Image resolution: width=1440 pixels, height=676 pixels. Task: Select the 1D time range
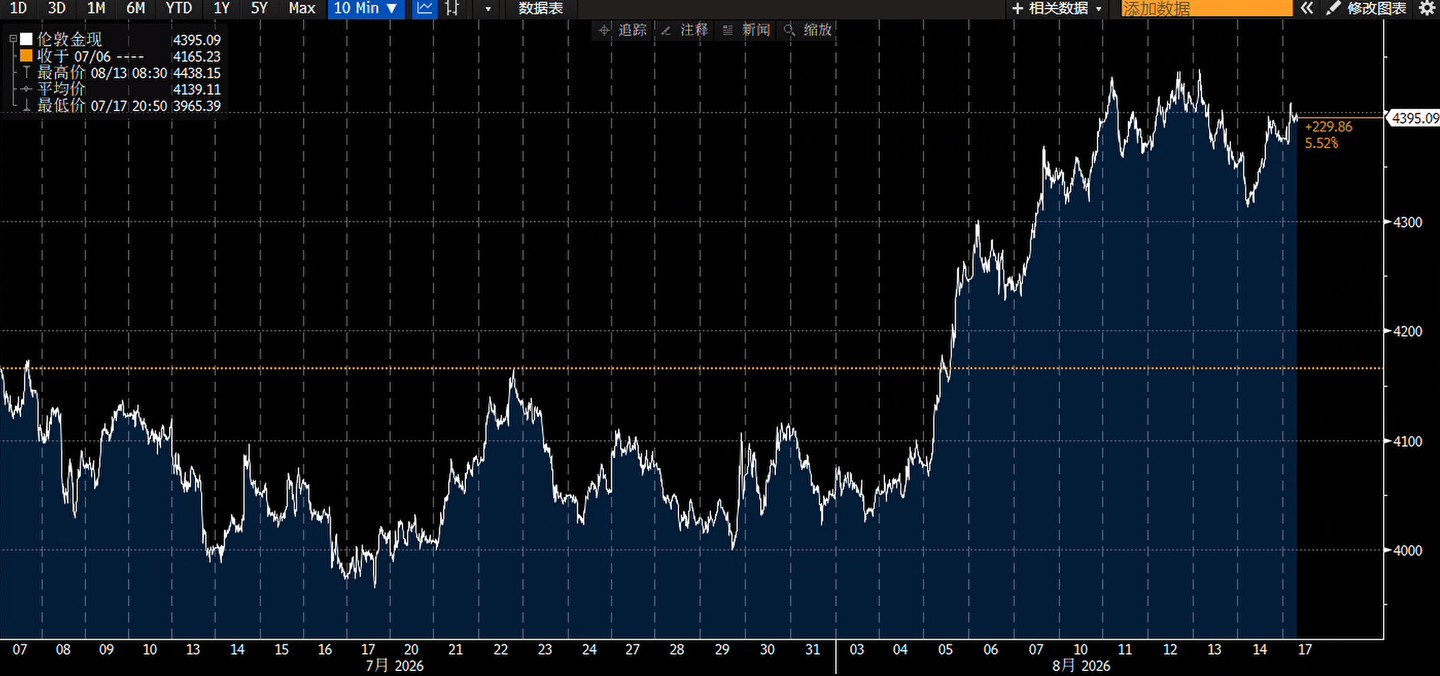pos(18,8)
